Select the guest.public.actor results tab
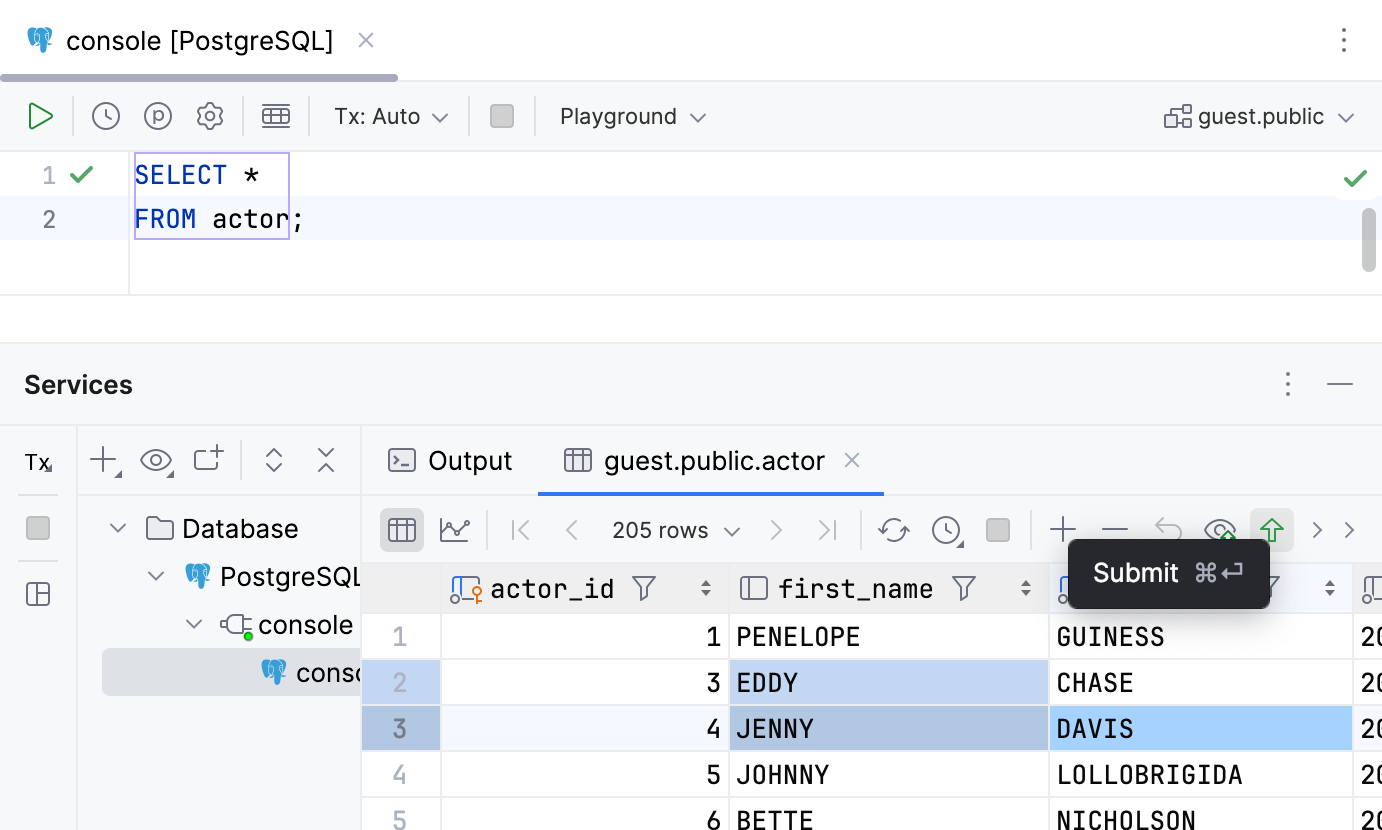The image size is (1382, 830). point(714,461)
